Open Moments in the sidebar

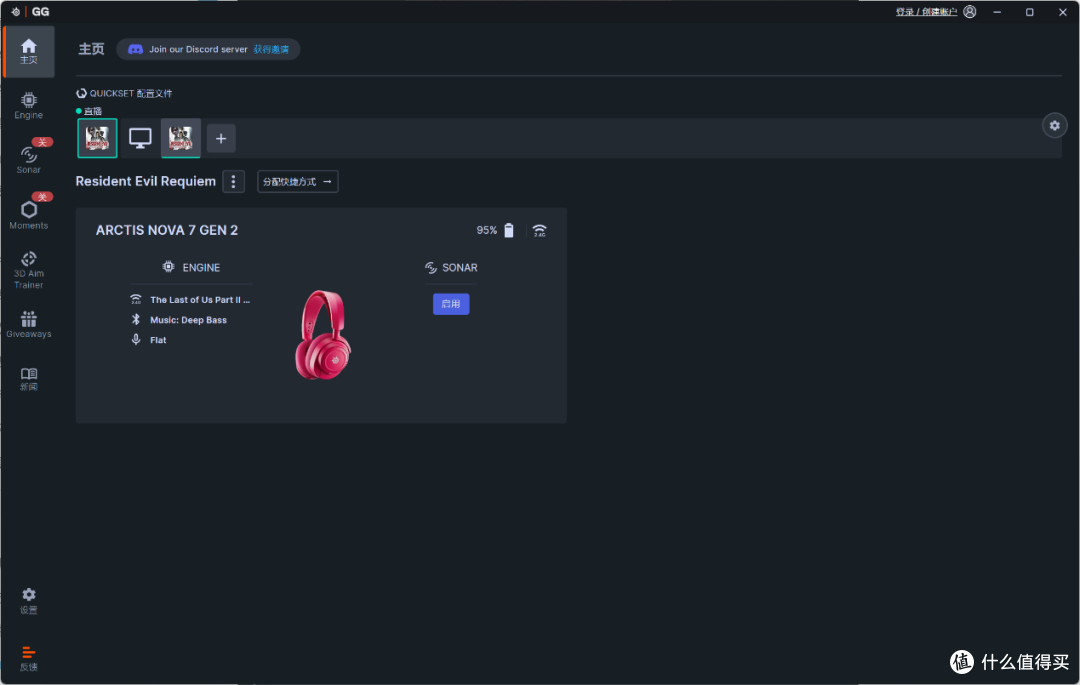click(x=28, y=213)
